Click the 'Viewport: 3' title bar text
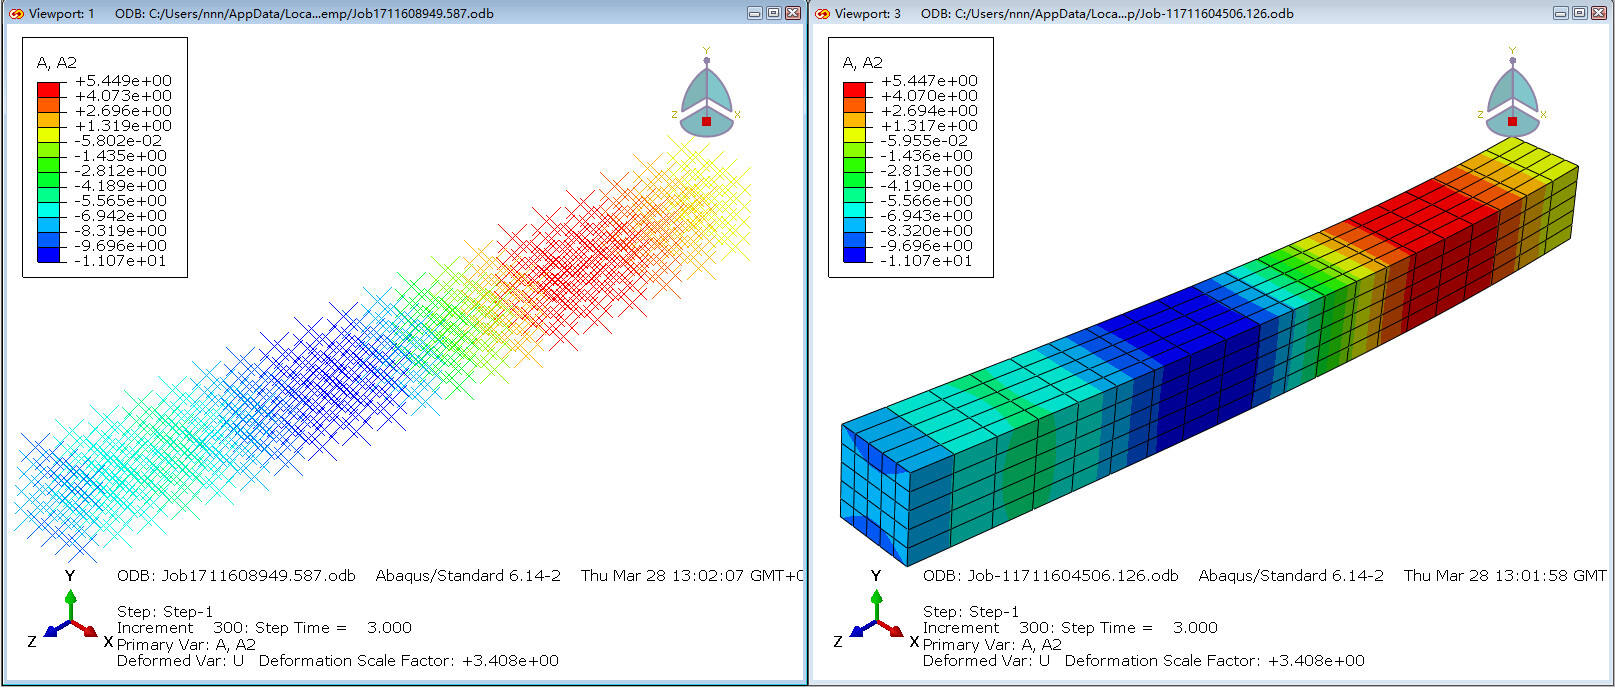Image resolution: width=1615 pixels, height=690 pixels. click(868, 13)
